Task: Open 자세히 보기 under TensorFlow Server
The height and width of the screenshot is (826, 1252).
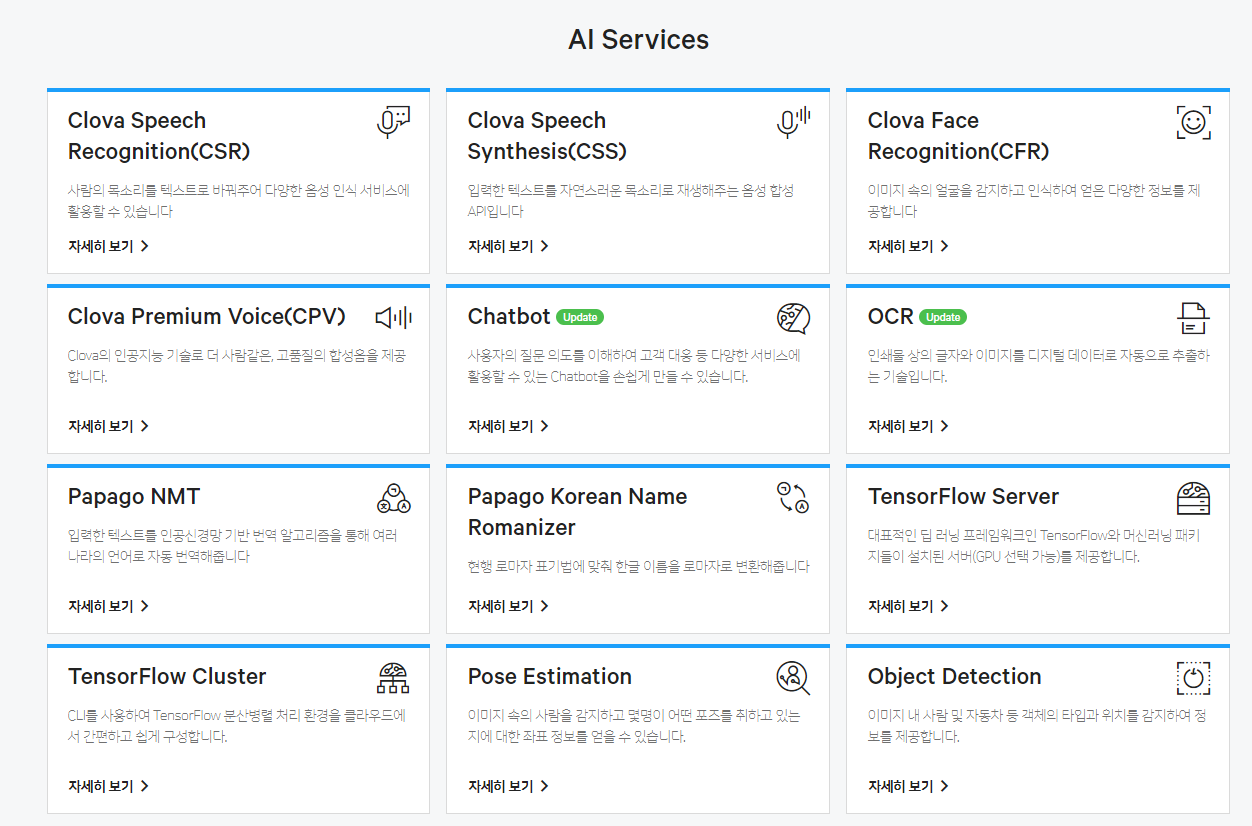Action: point(908,606)
